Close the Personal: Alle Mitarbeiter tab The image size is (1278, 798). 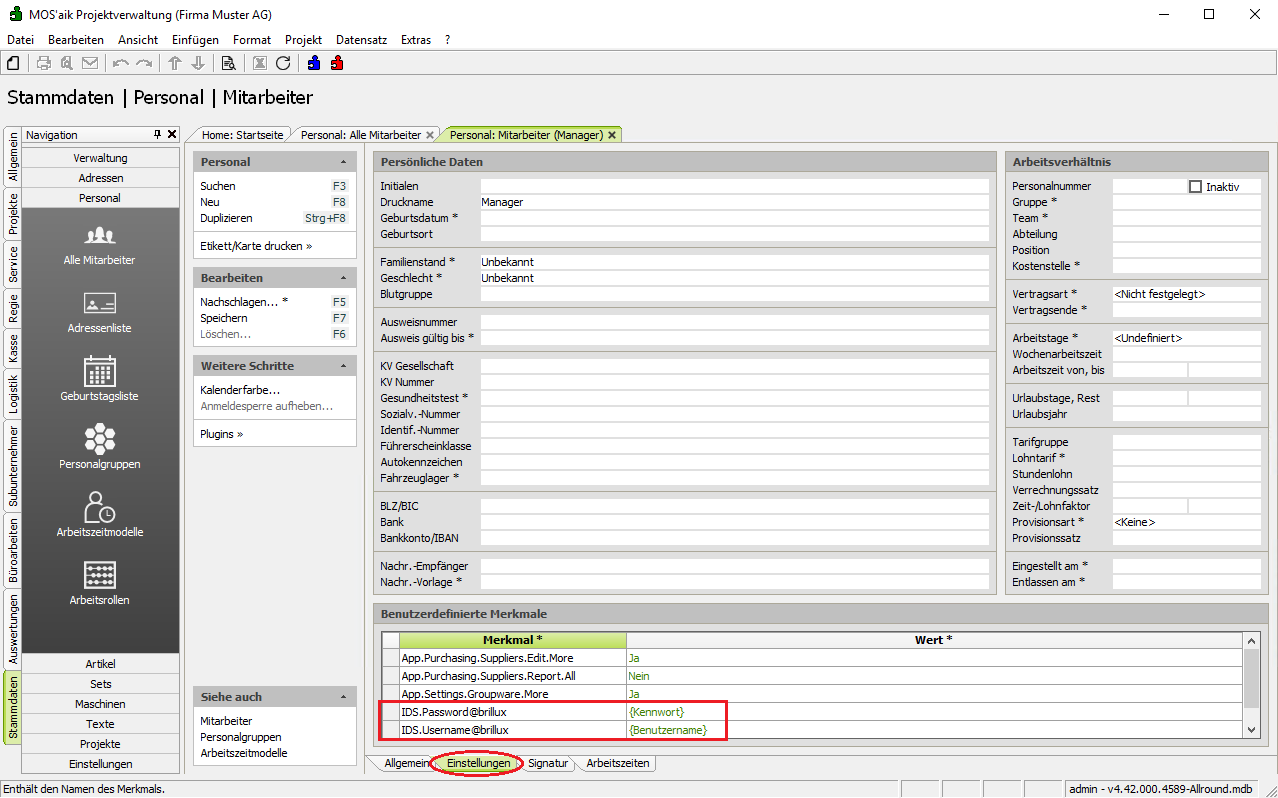[430, 135]
